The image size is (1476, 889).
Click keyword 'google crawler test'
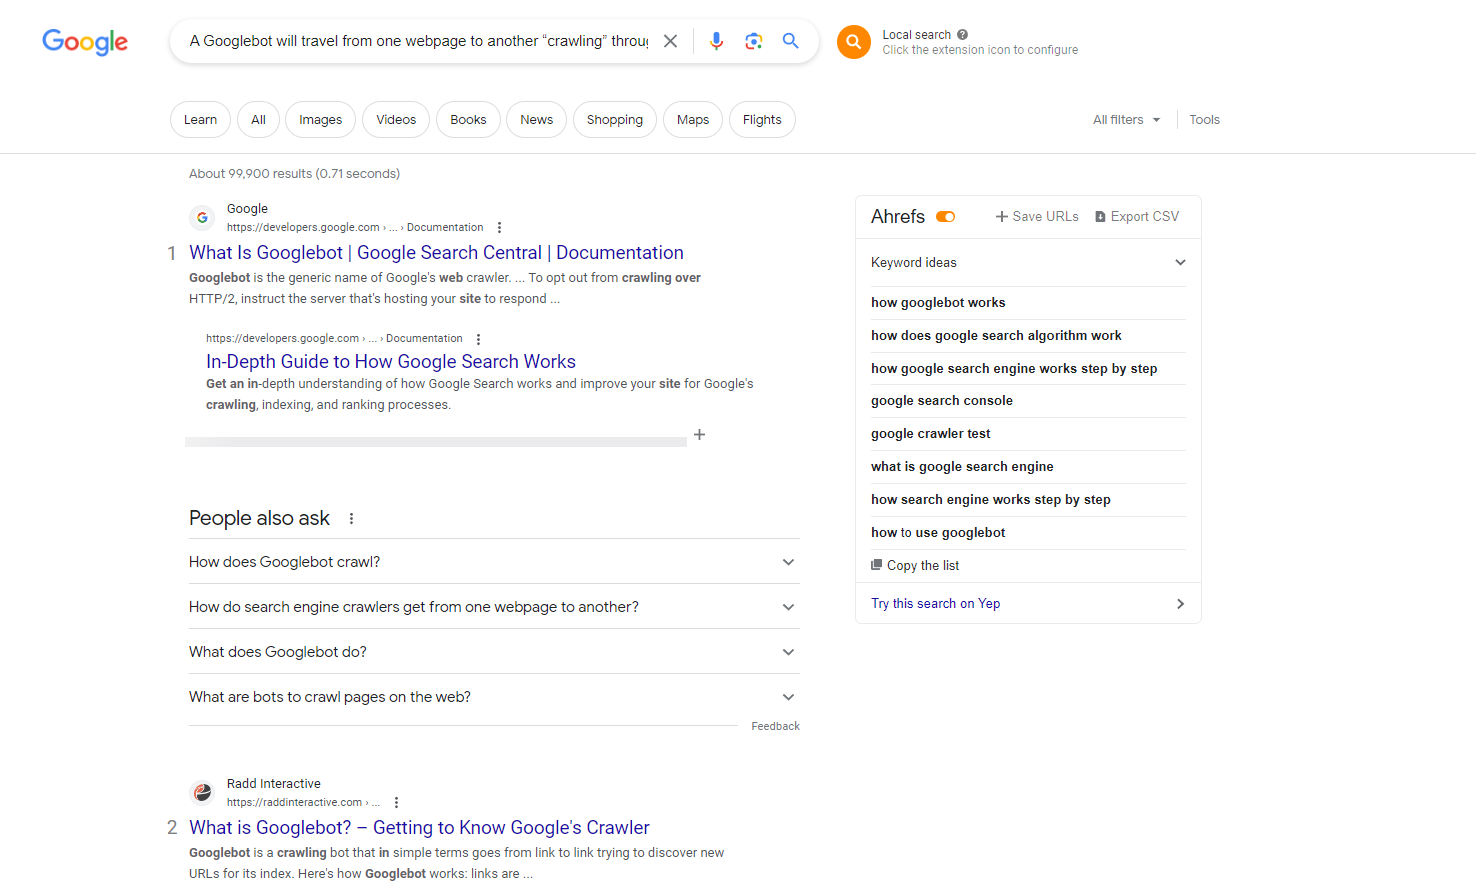(x=931, y=434)
